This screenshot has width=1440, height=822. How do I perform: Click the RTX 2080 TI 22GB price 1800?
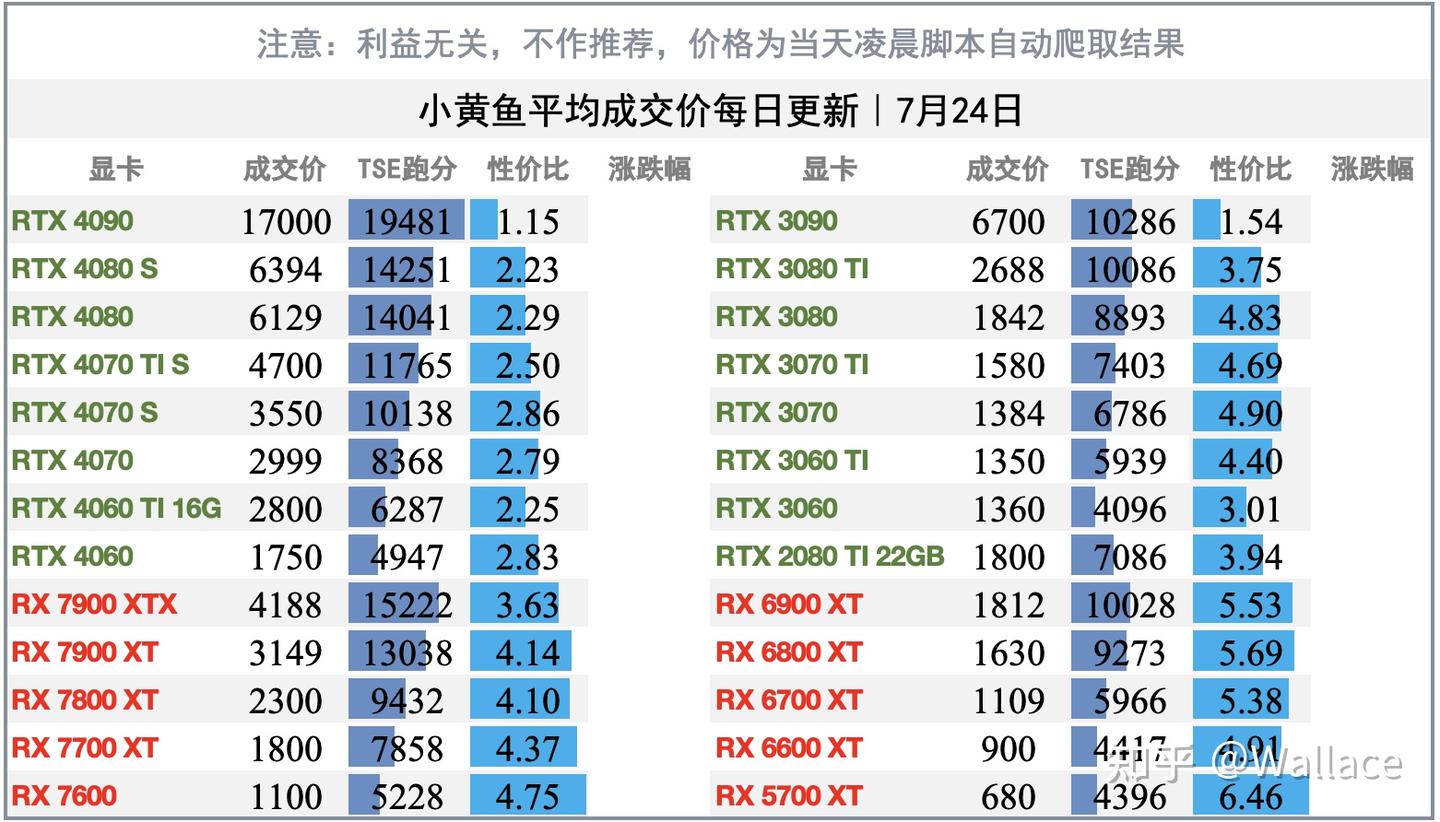tap(1009, 558)
